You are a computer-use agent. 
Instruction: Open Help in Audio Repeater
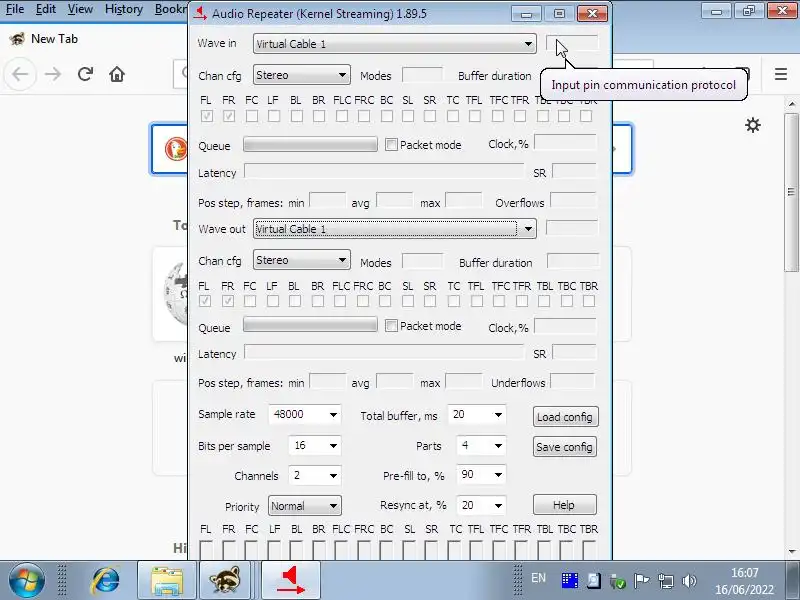coord(565,505)
